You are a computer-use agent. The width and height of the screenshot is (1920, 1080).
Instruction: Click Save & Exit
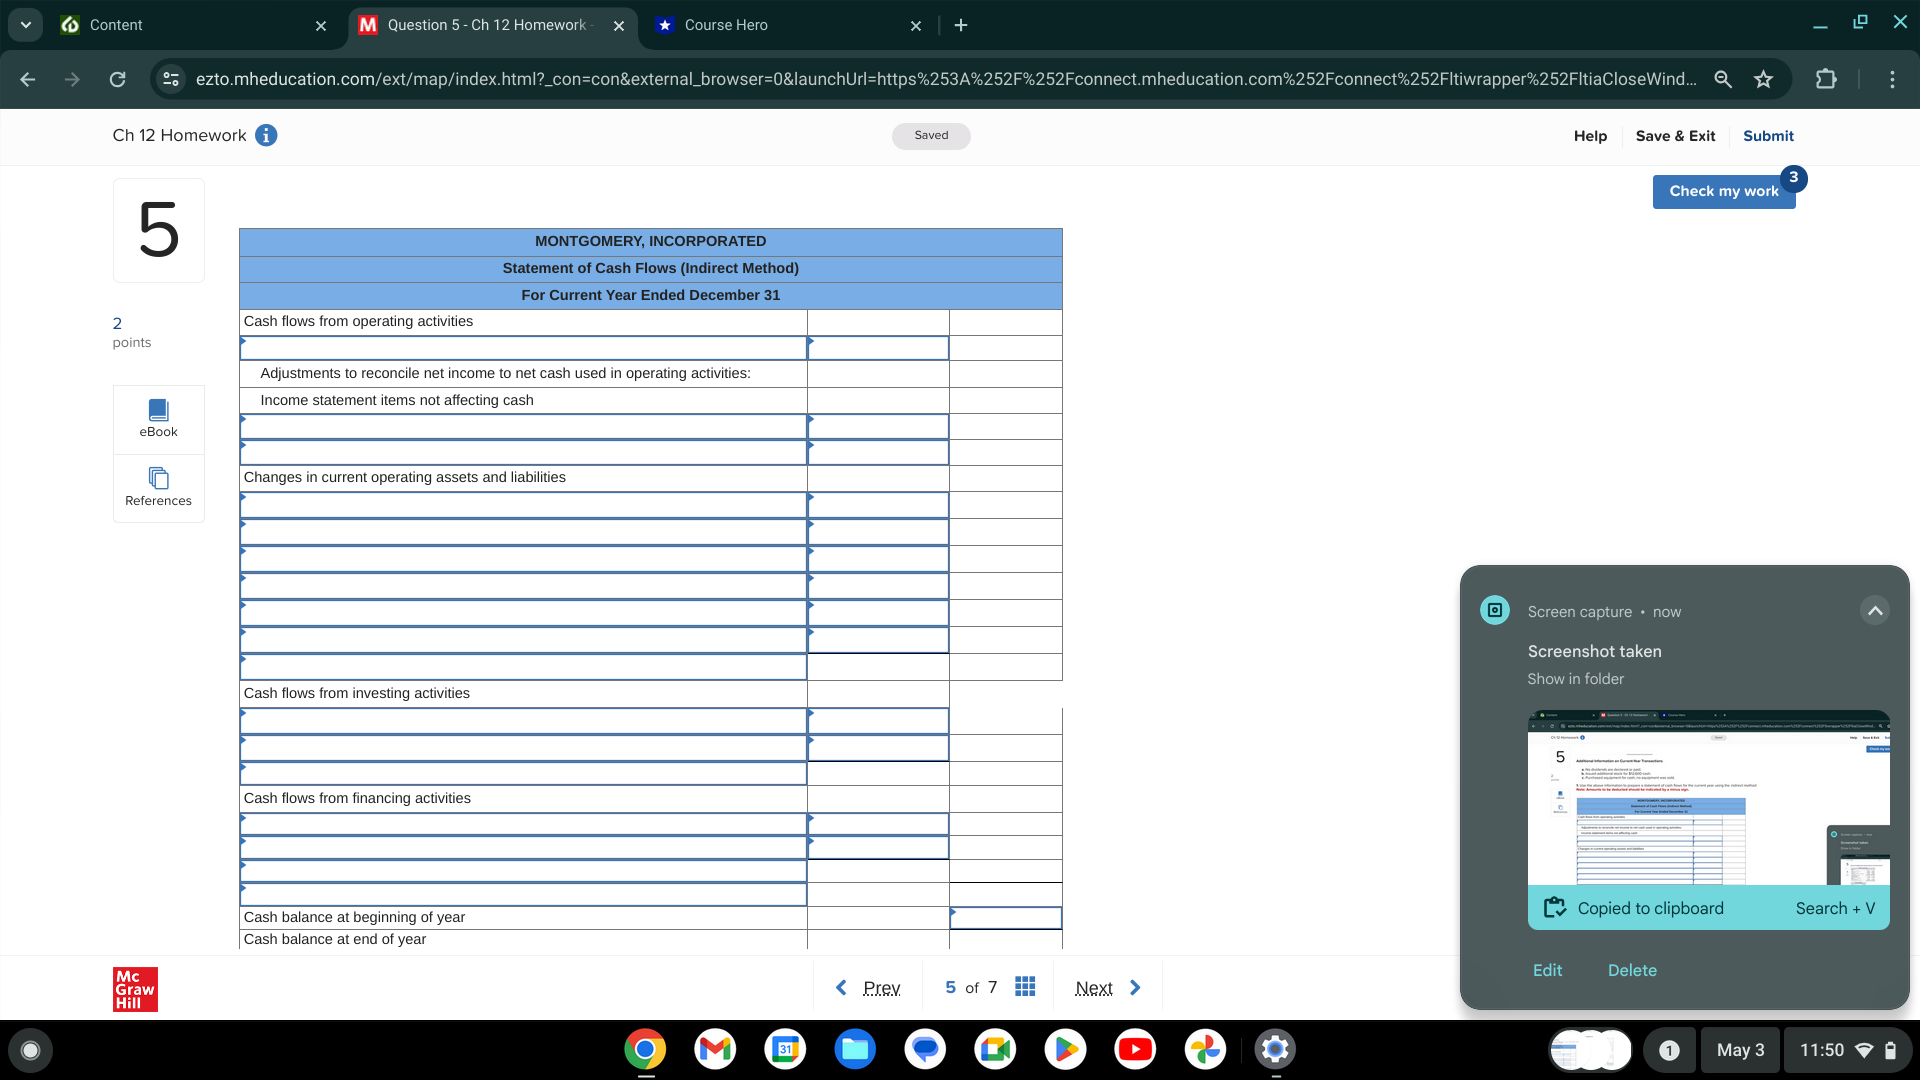(1675, 136)
